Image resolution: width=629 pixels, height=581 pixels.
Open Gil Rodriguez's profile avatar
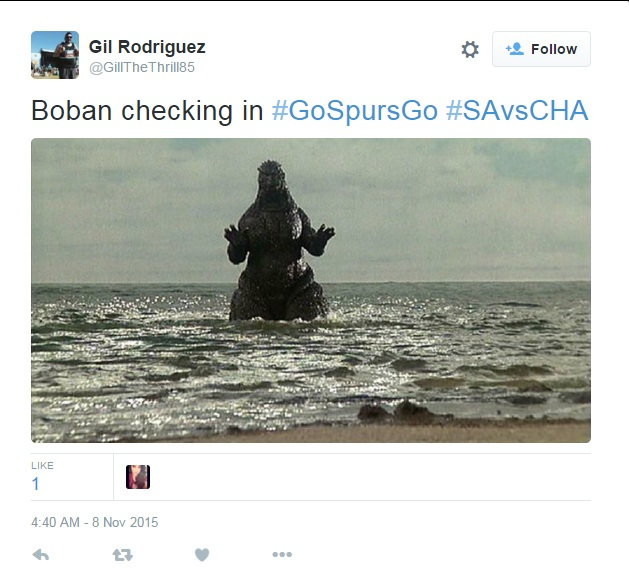click(x=55, y=55)
